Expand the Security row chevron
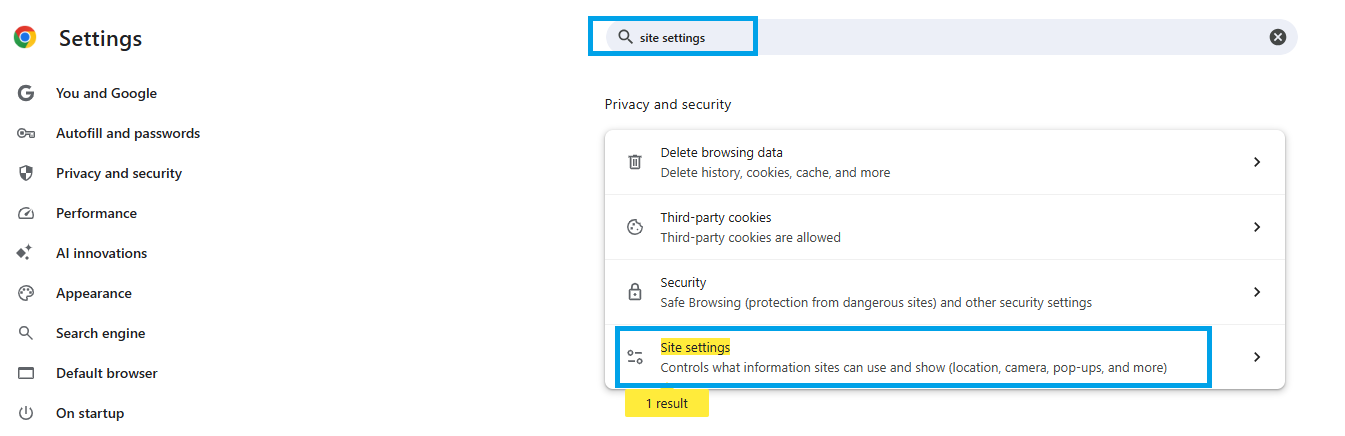The image size is (1345, 436). tap(1257, 292)
